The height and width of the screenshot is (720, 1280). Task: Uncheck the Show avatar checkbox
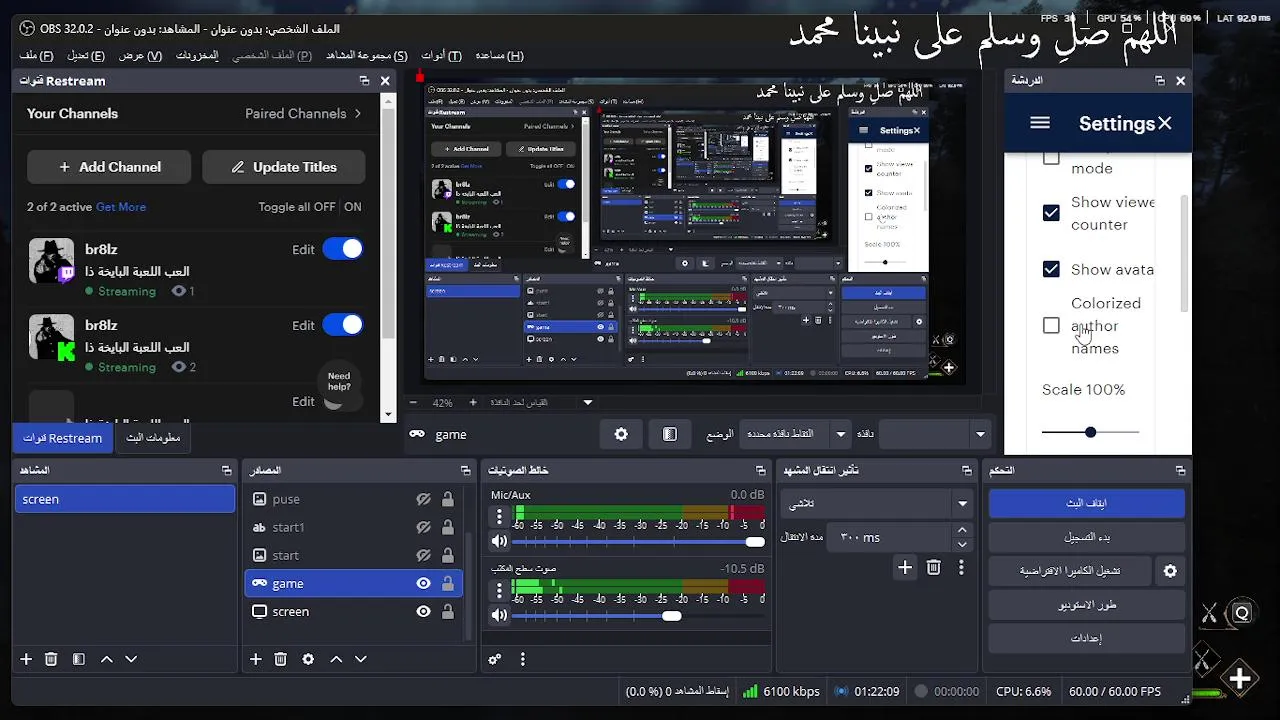(1051, 269)
